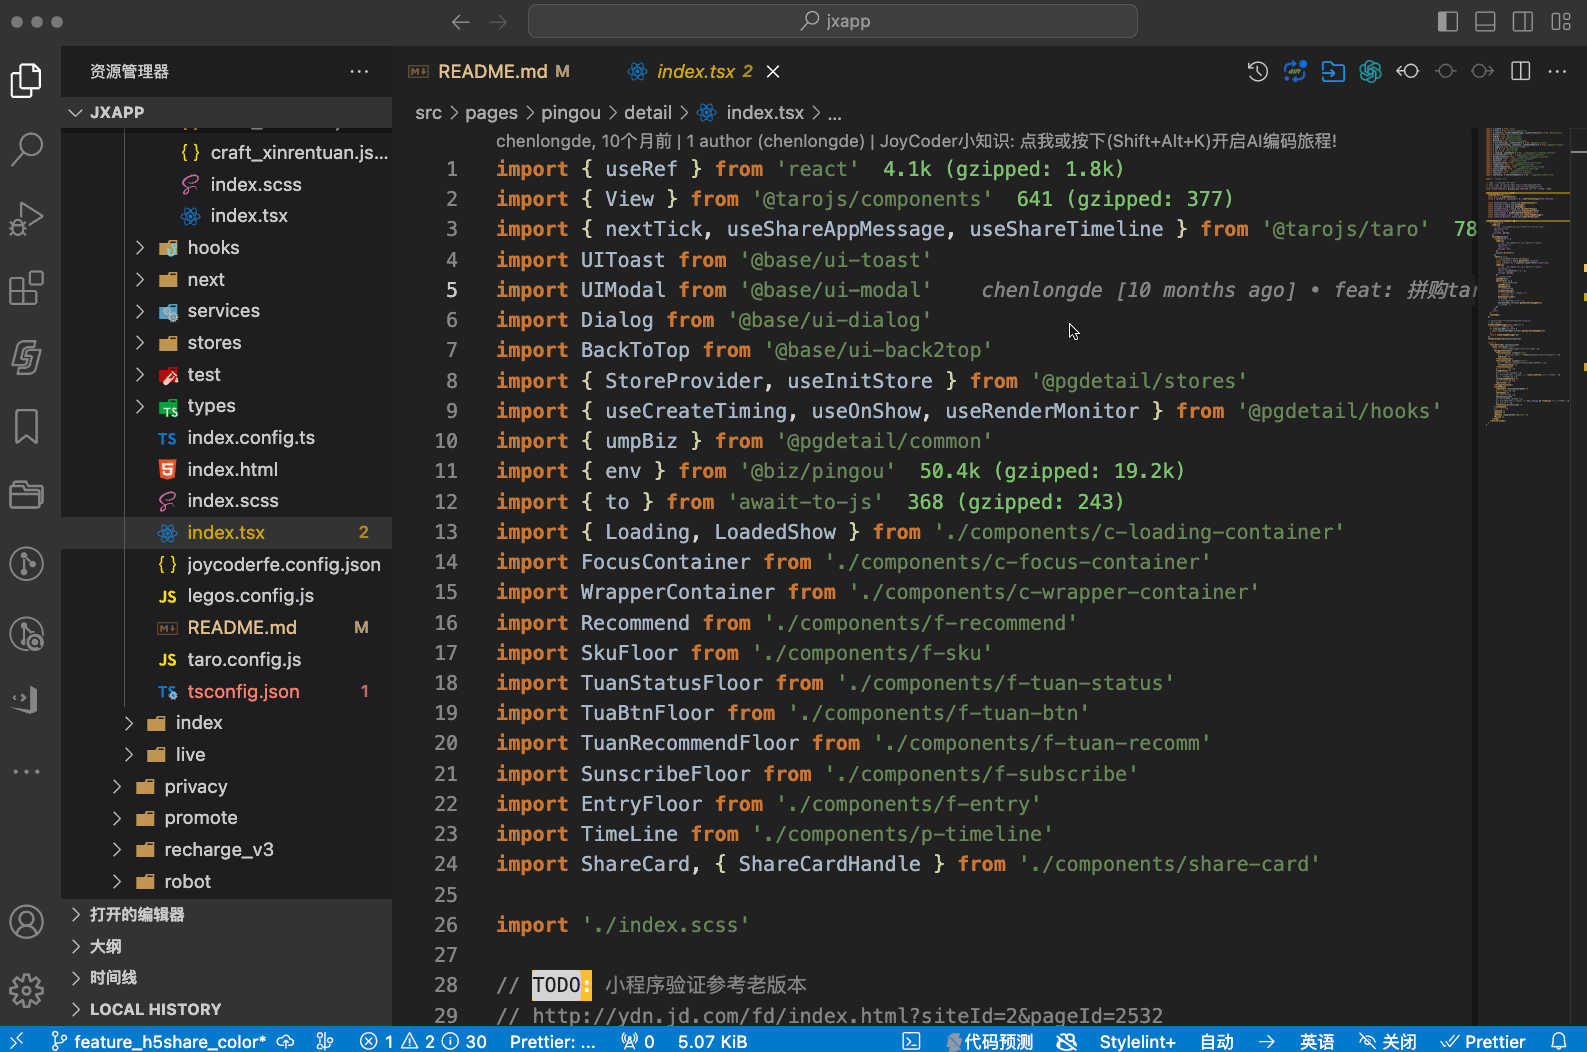Open the ChatGPT icon in editor toolbar
Image resolution: width=1587 pixels, height=1052 pixels.
point(1370,71)
